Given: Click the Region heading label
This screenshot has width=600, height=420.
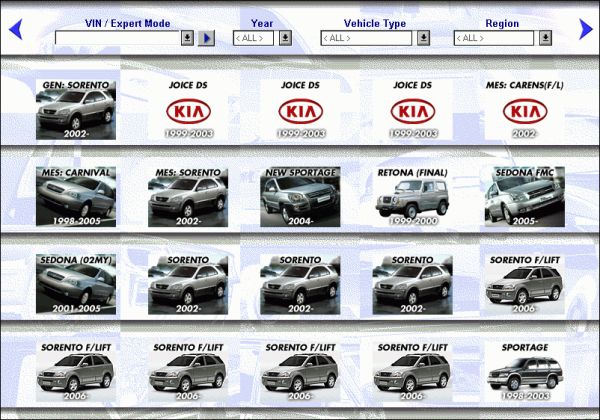Looking at the screenshot, I should coord(502,24).
